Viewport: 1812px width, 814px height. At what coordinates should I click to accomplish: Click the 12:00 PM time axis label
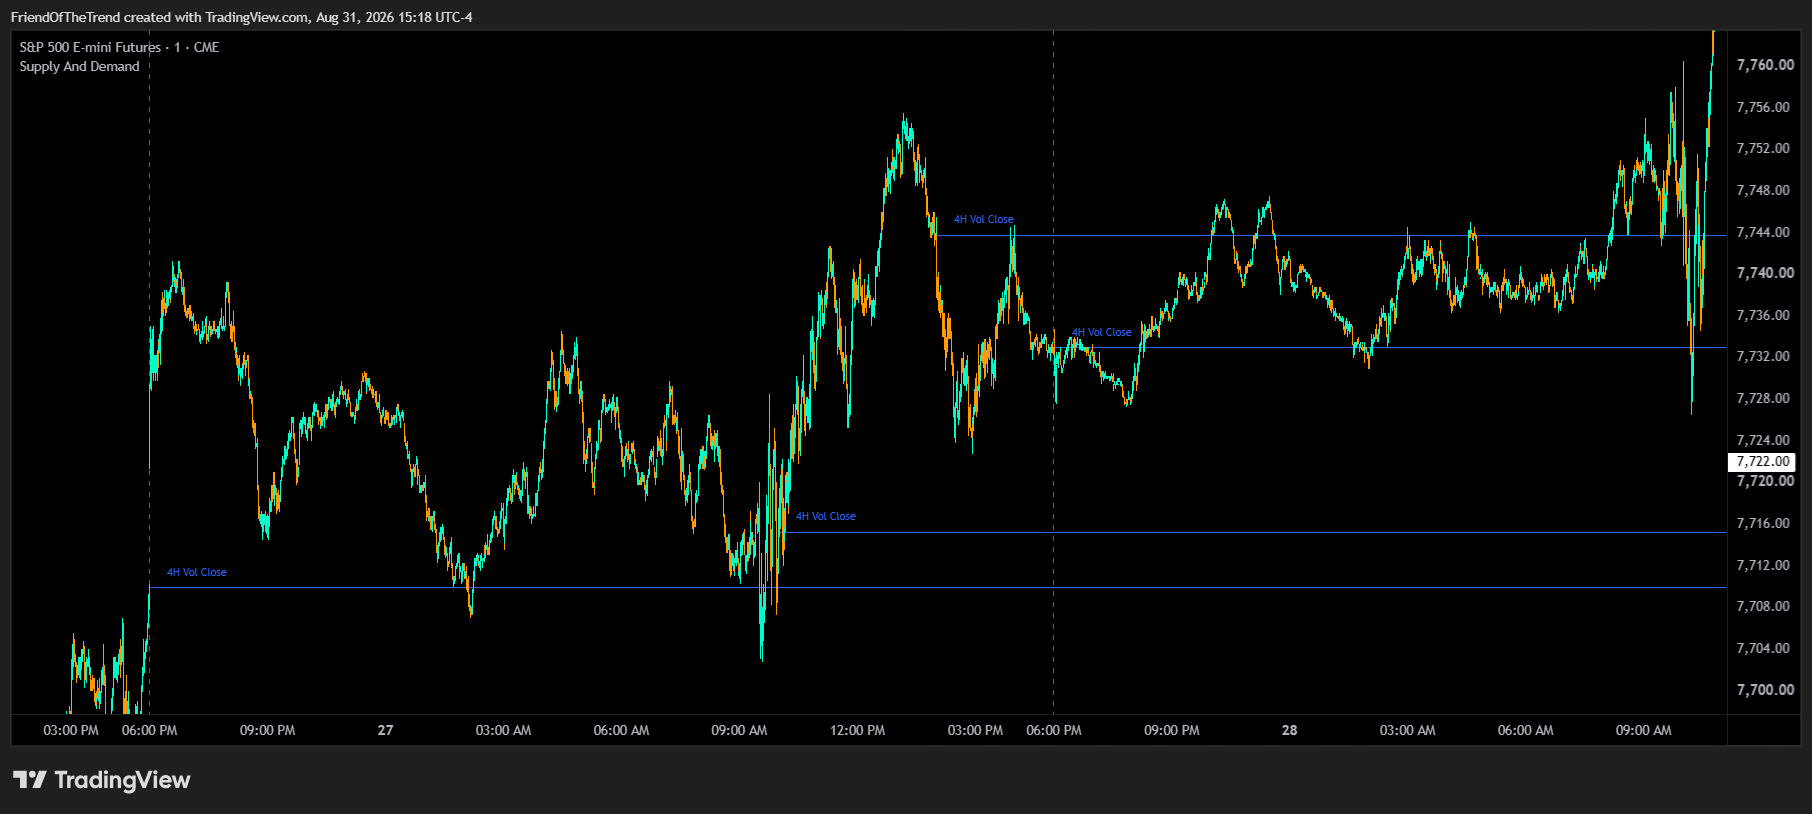pyautogui.click(x=857, y=730)
